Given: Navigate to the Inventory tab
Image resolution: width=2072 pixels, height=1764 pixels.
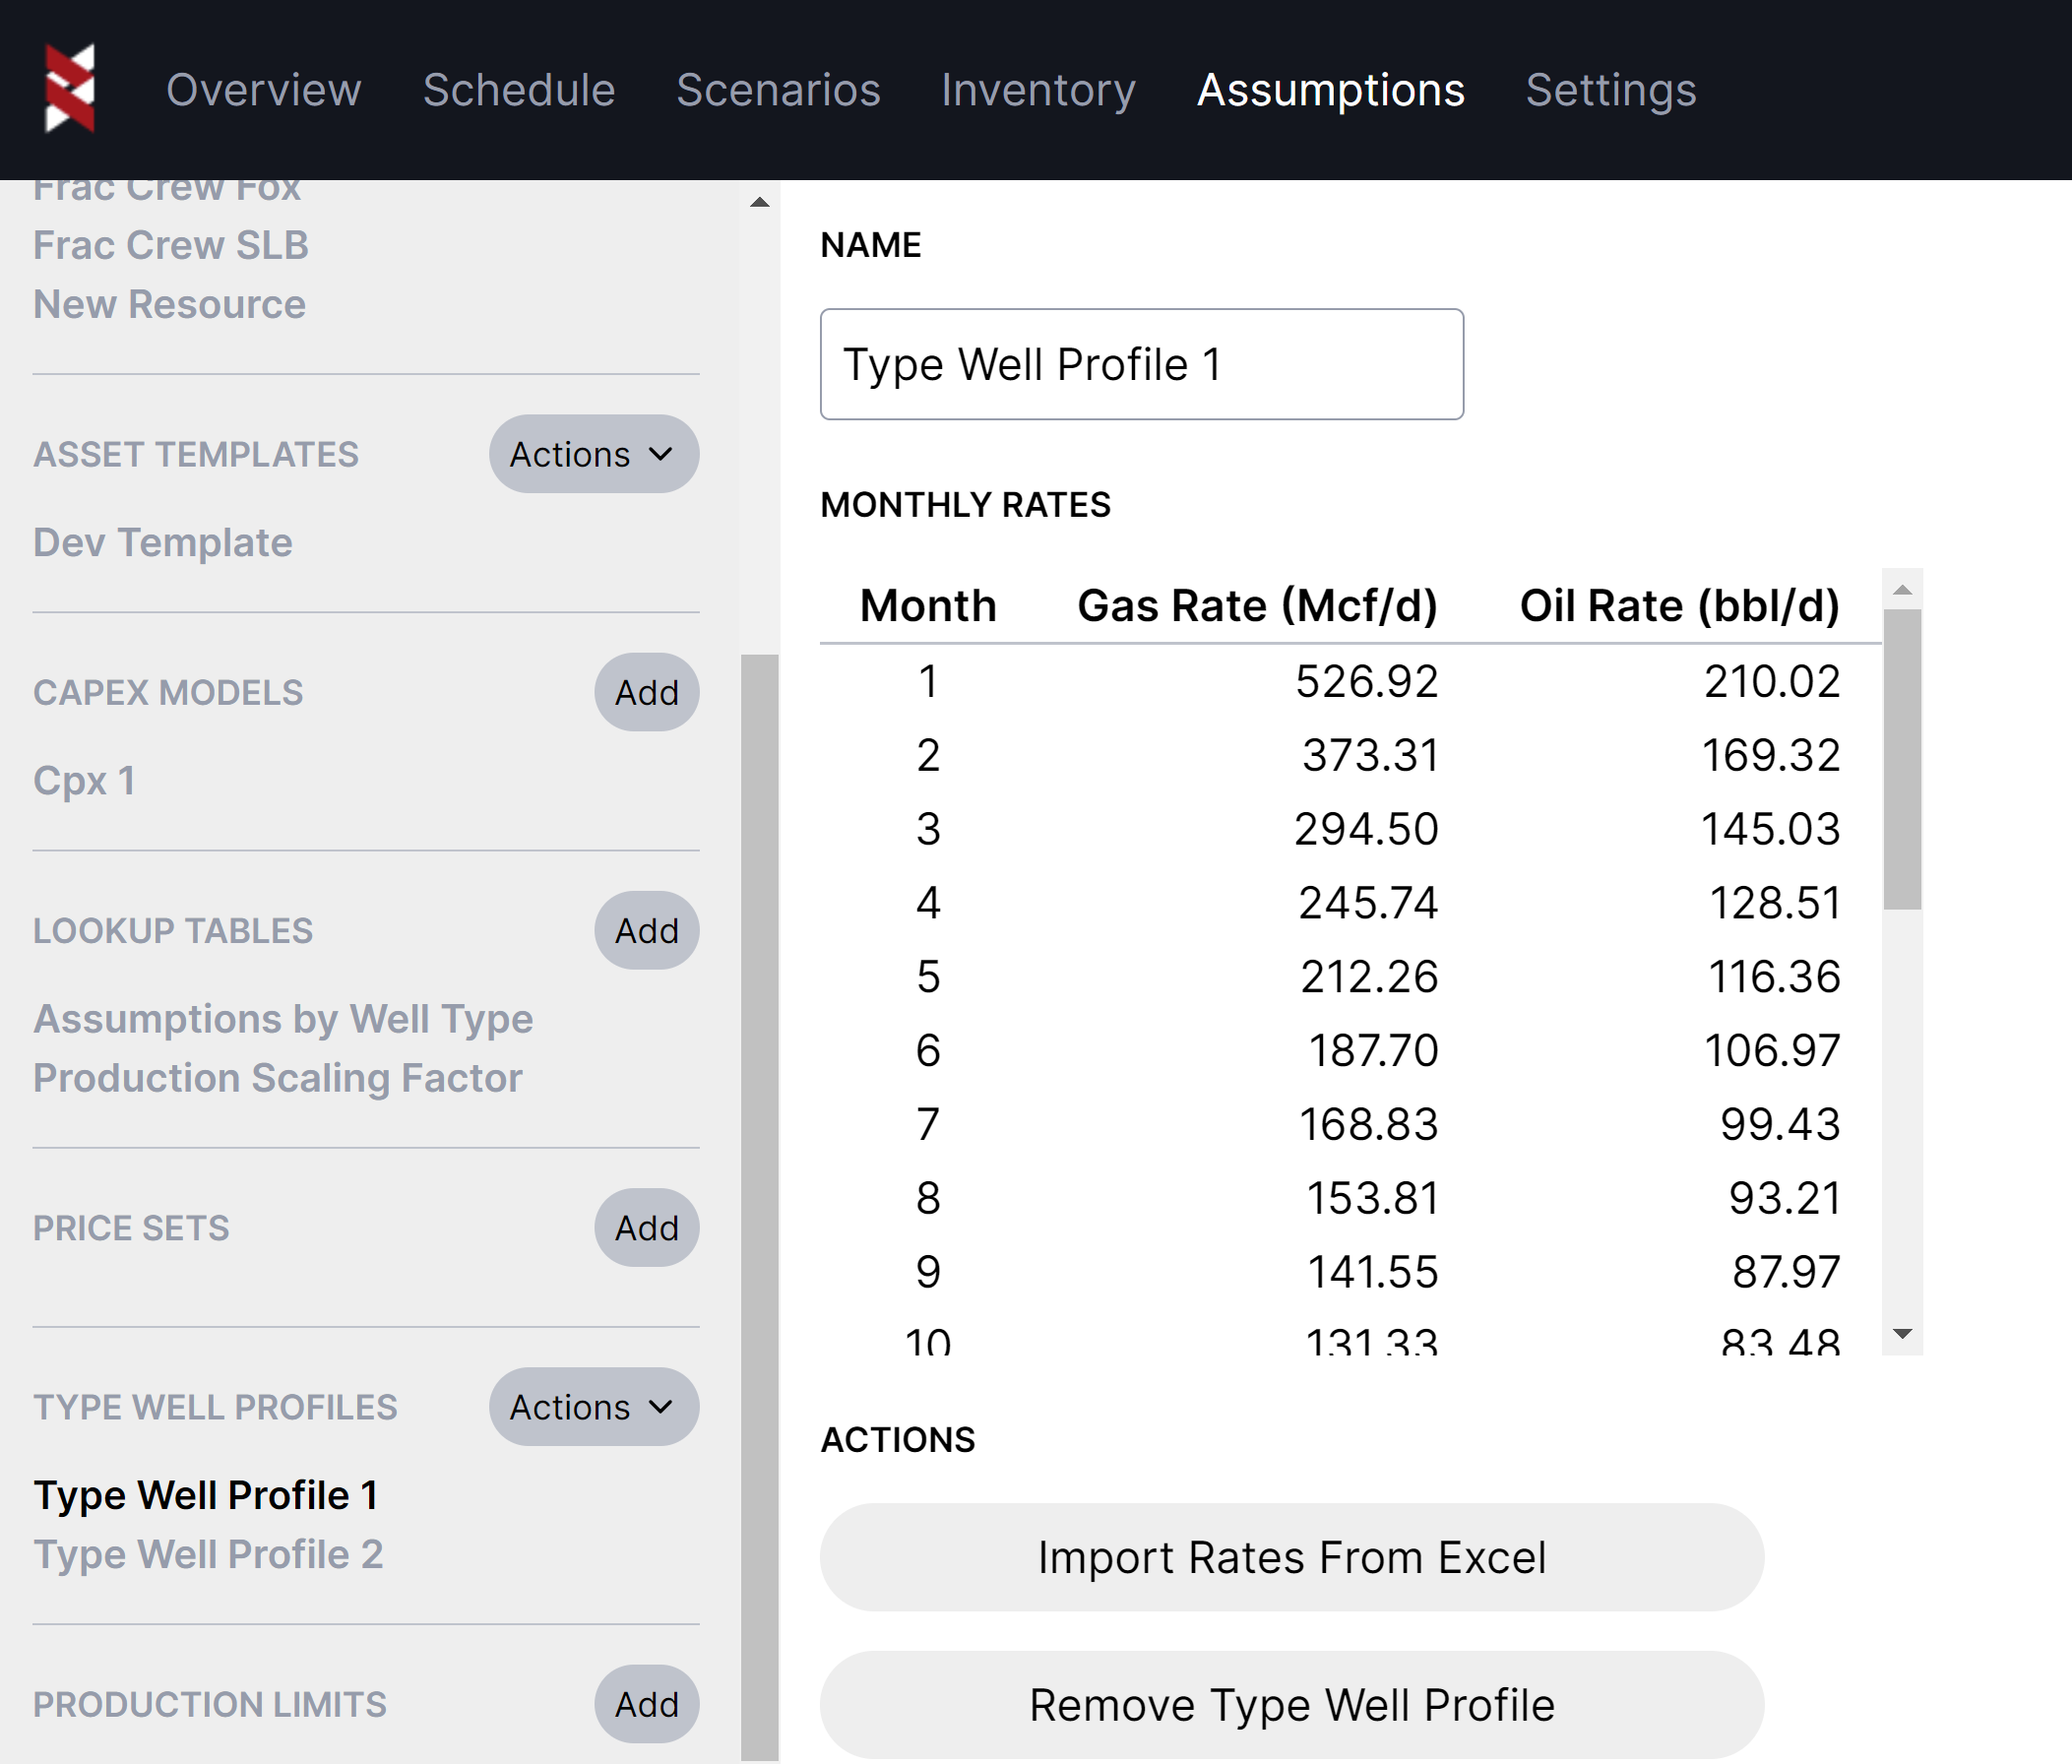Looking at the screenshot, I should click(1038, 90).
